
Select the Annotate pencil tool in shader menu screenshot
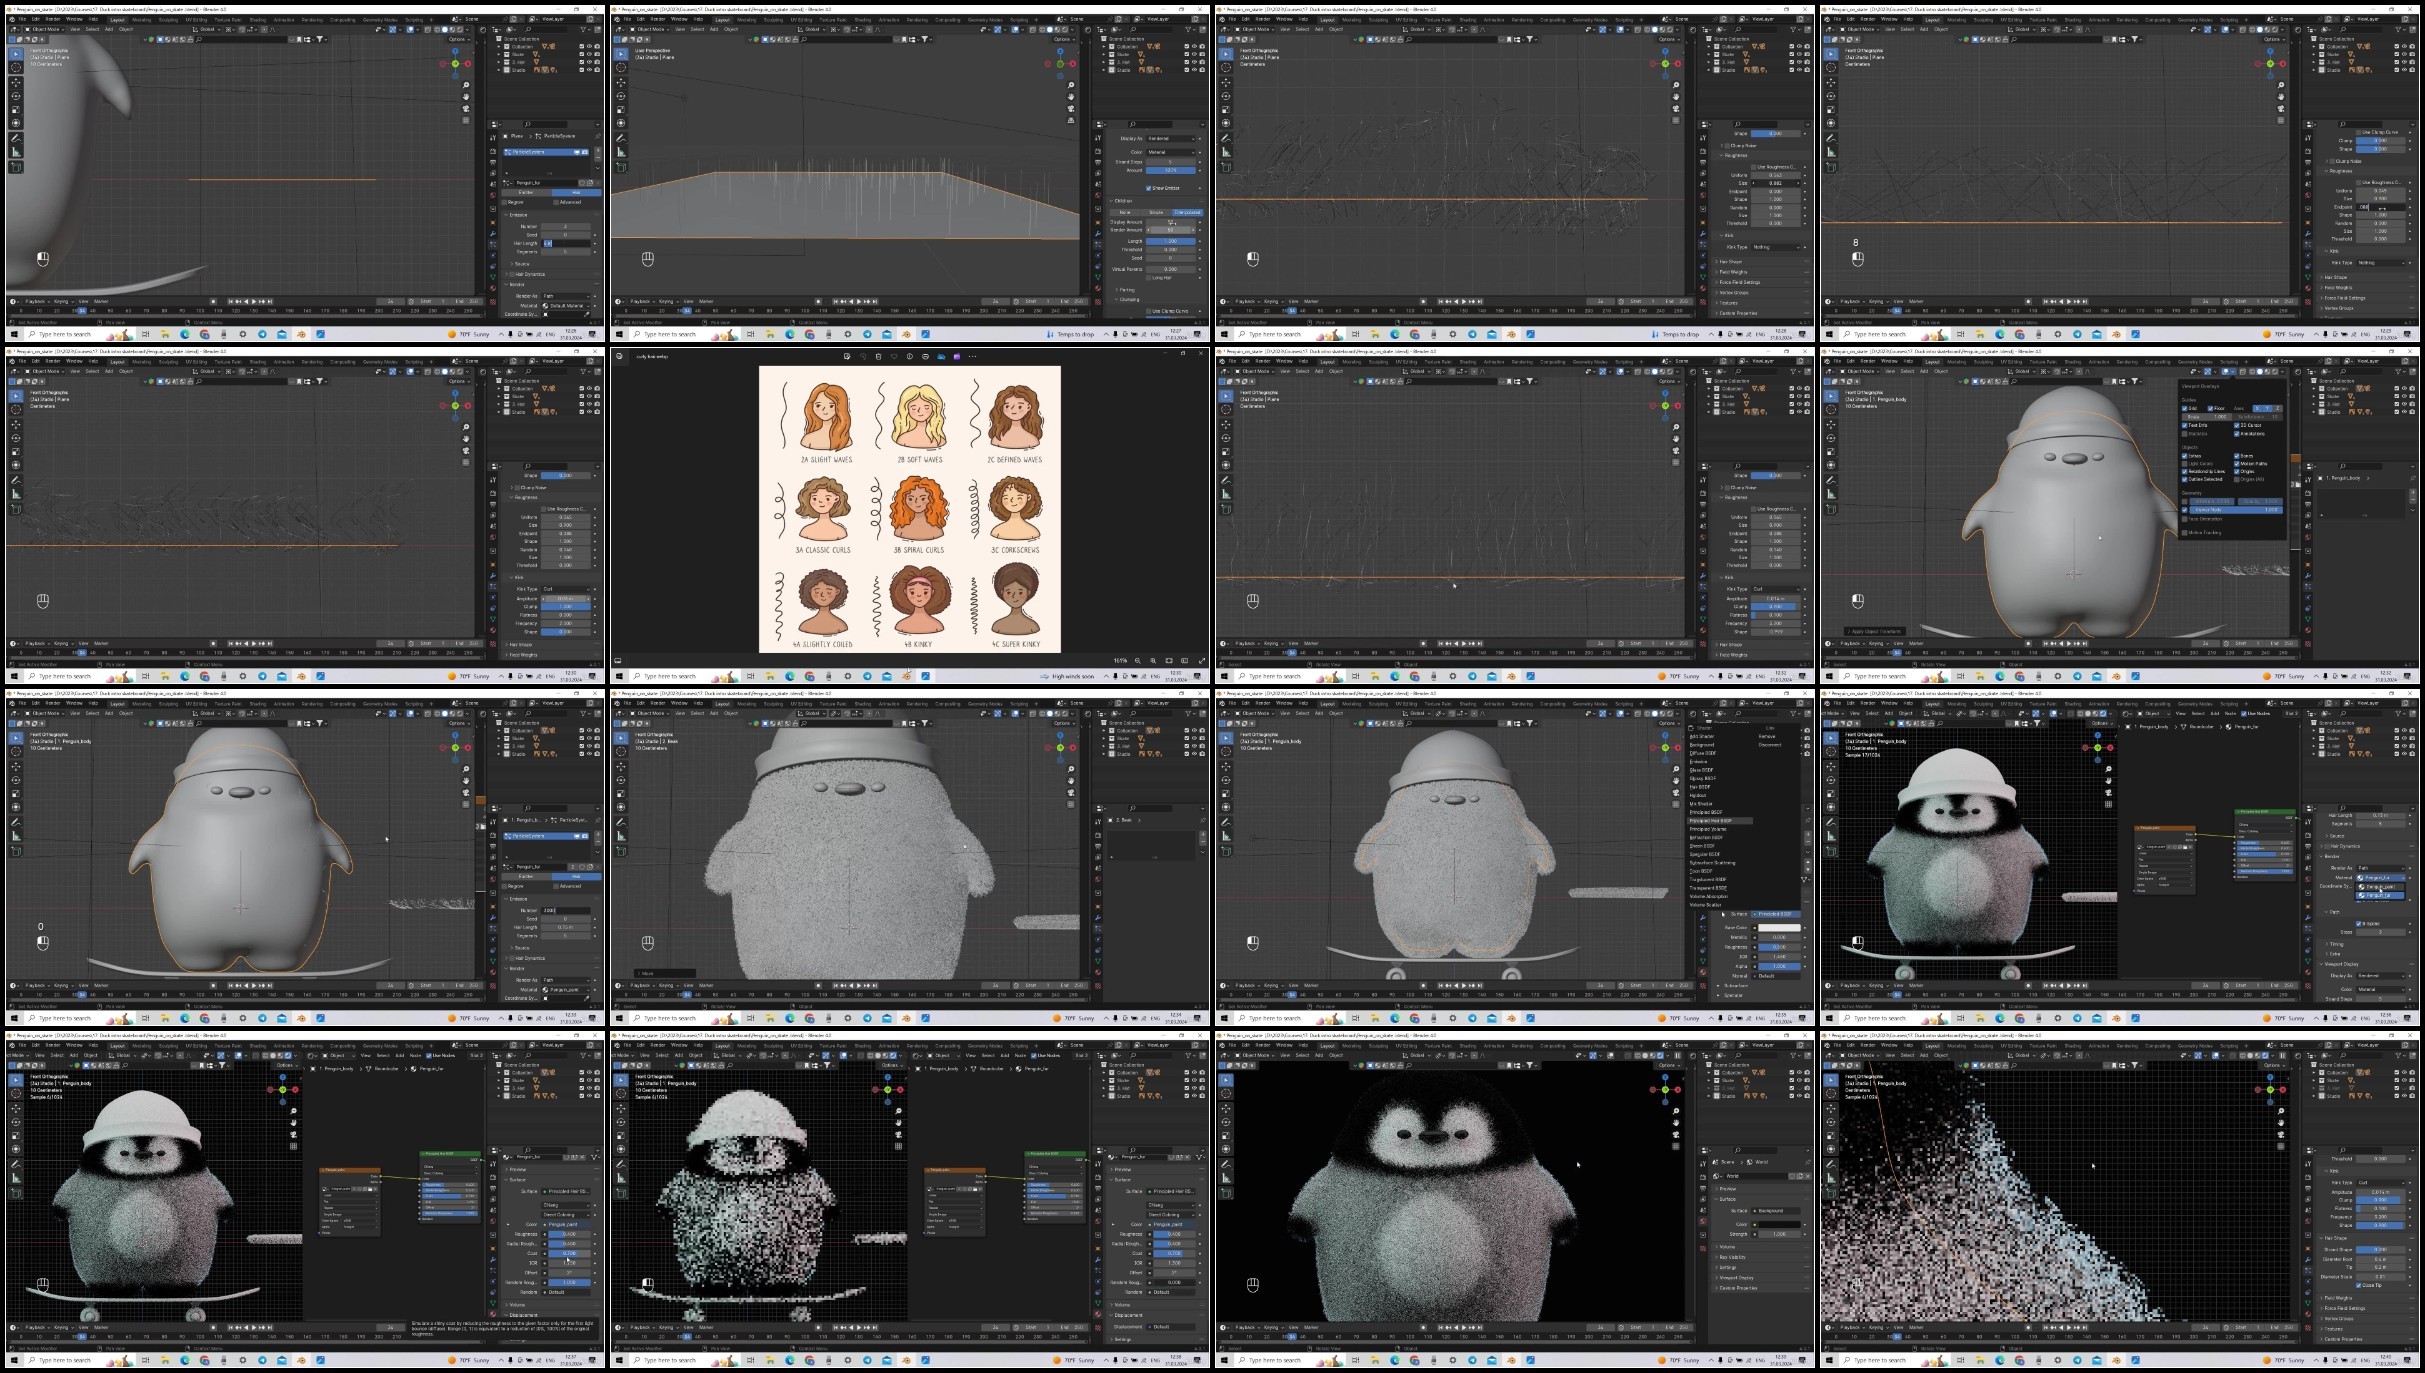coord(1226,822)
